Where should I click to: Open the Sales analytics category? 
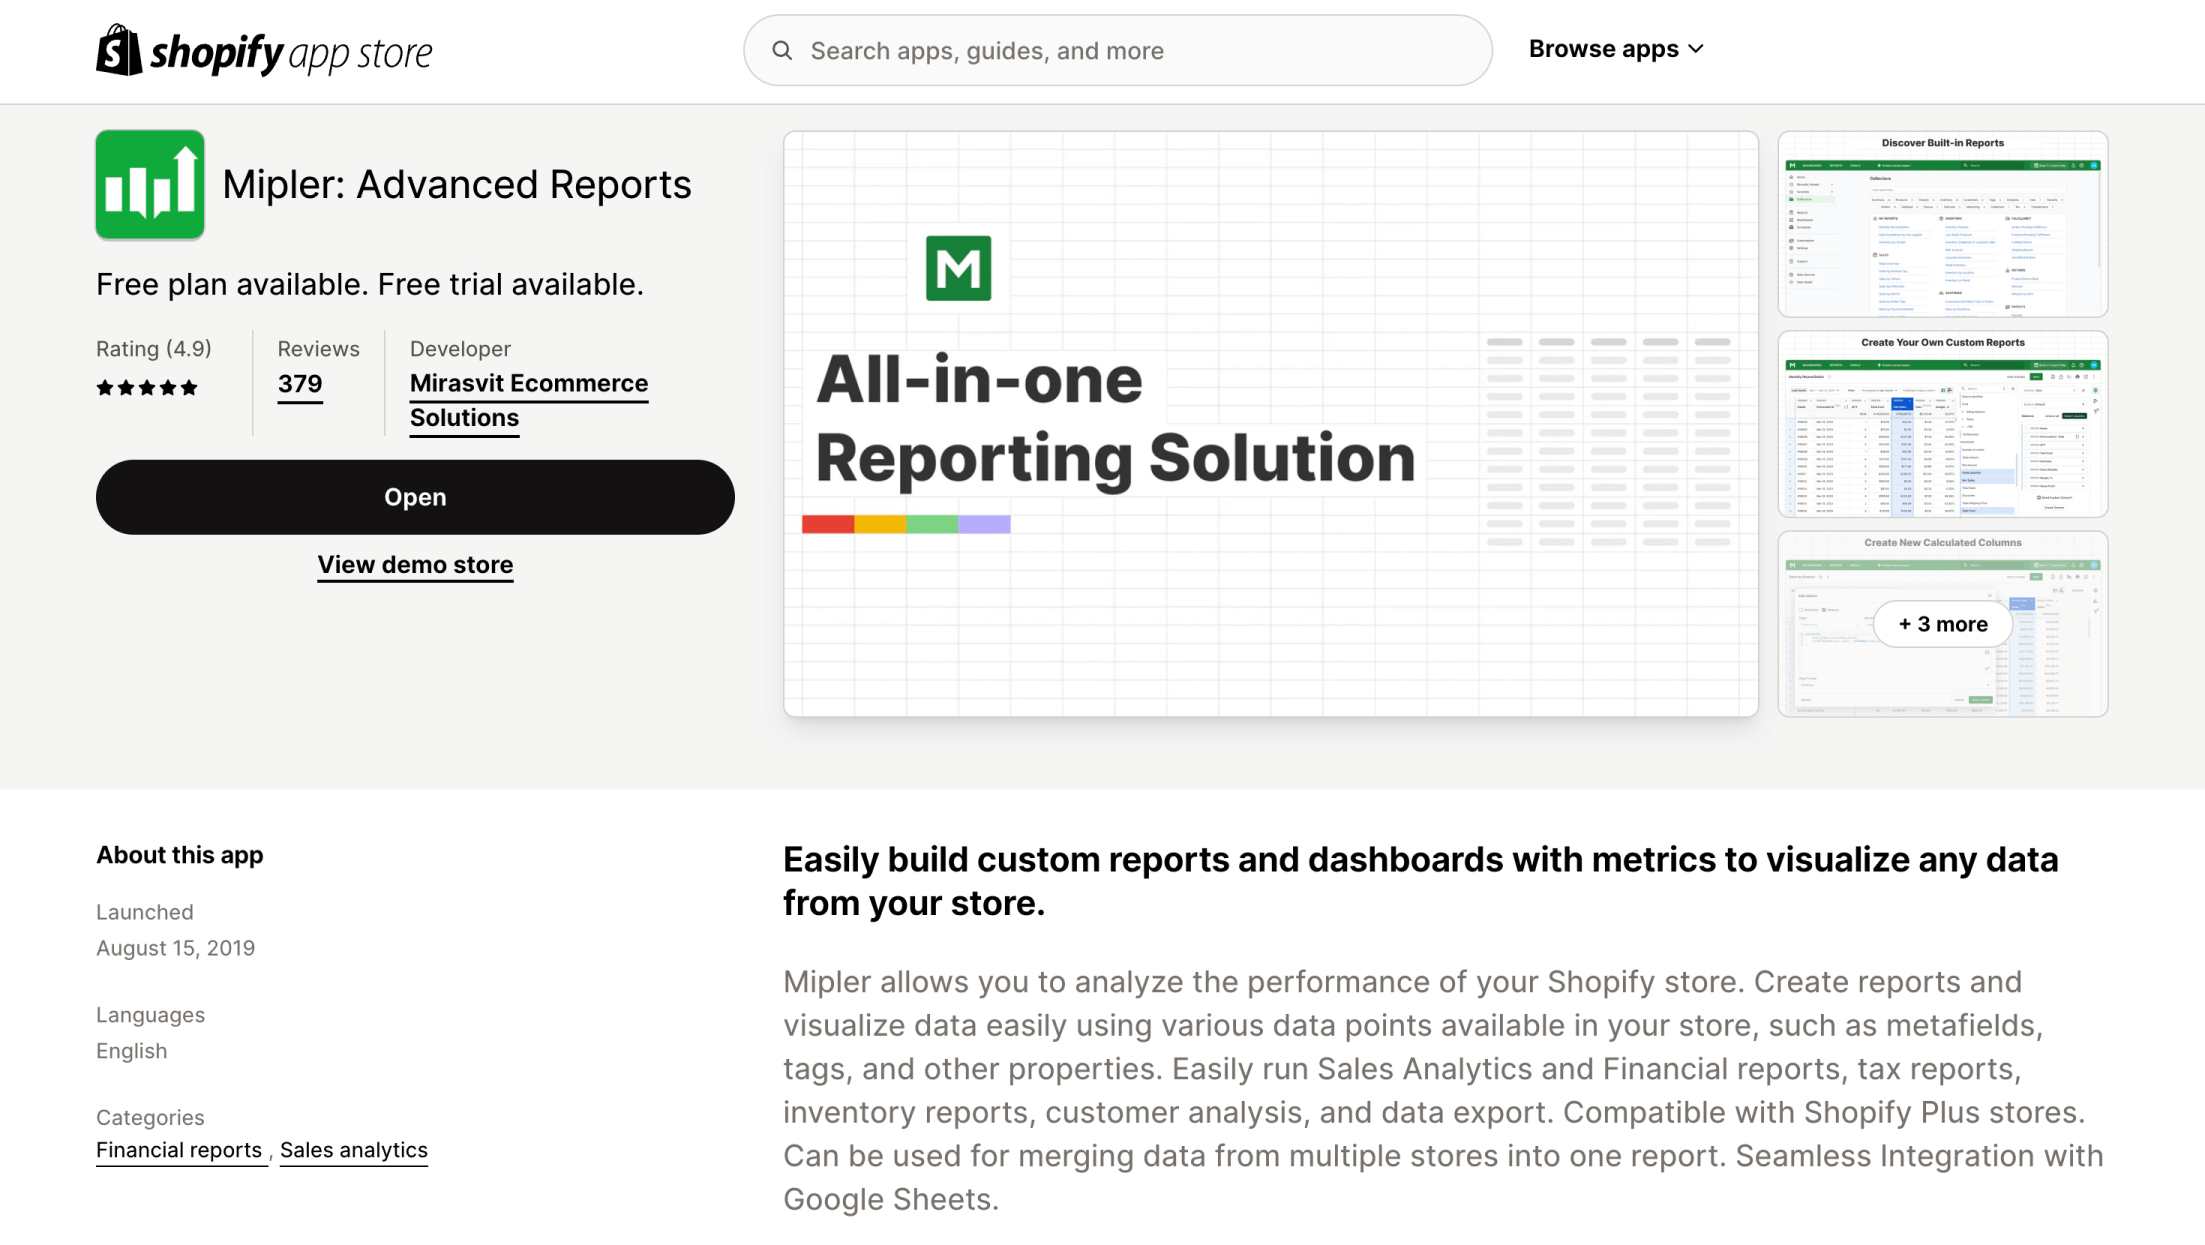[354, 1150]
